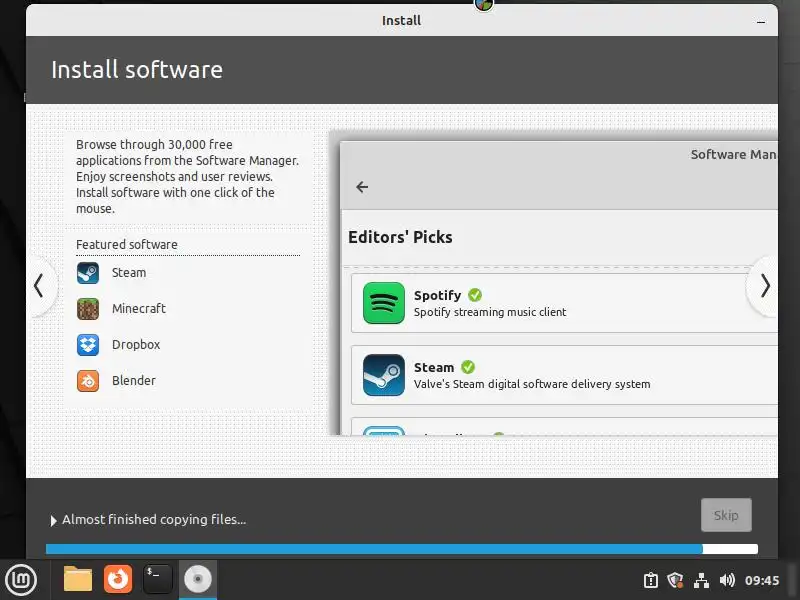Click the 'Dropbox' label under Featured software

tap(136, 345)
